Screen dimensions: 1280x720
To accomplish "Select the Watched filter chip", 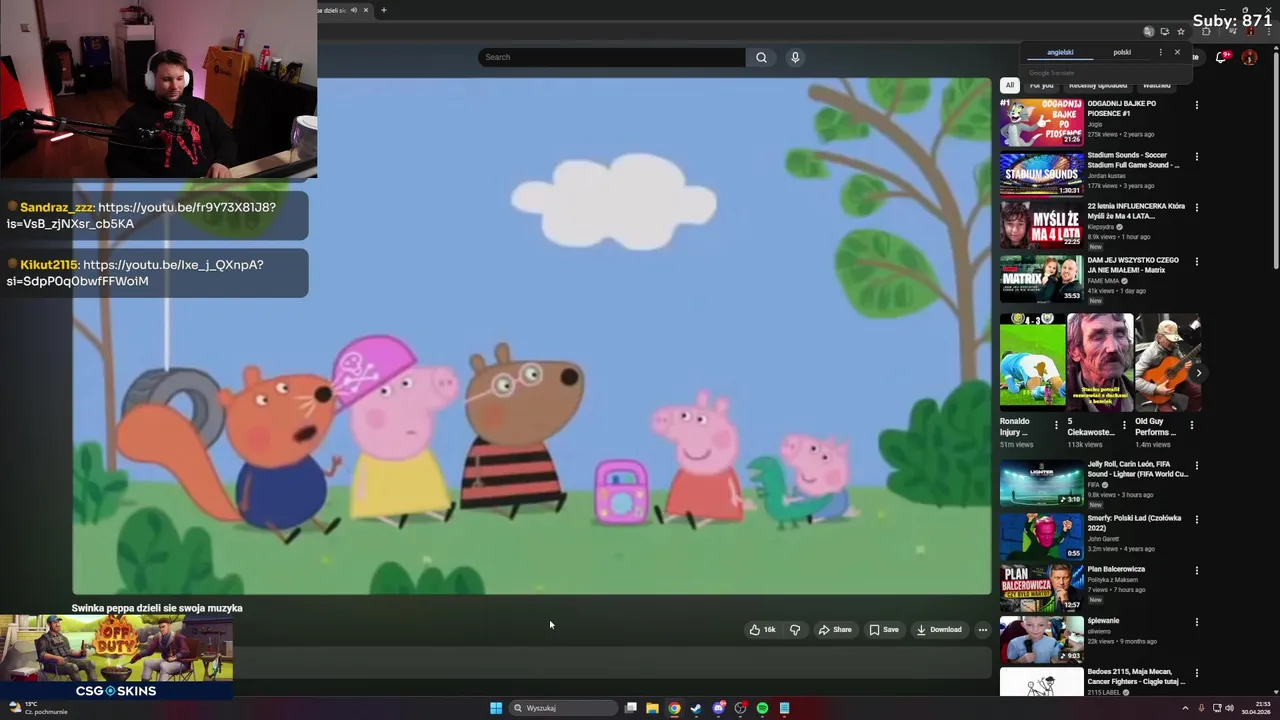I will (1156, 85).
